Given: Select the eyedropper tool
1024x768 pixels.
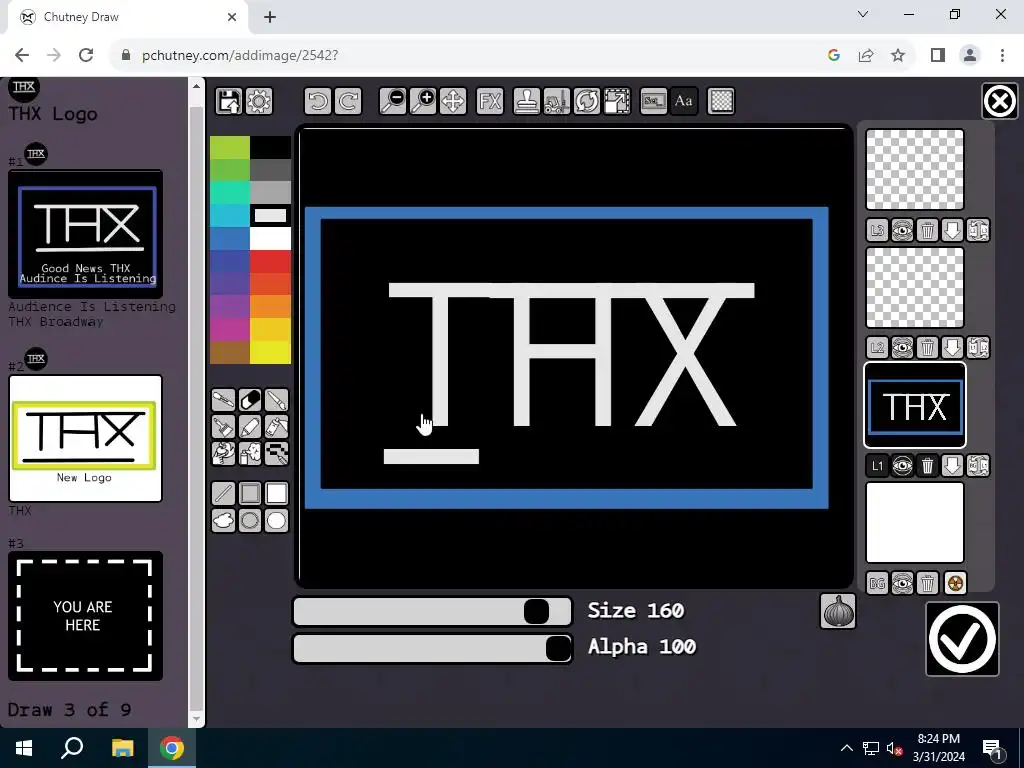Looking at the screenshot, I should point(223,400).
